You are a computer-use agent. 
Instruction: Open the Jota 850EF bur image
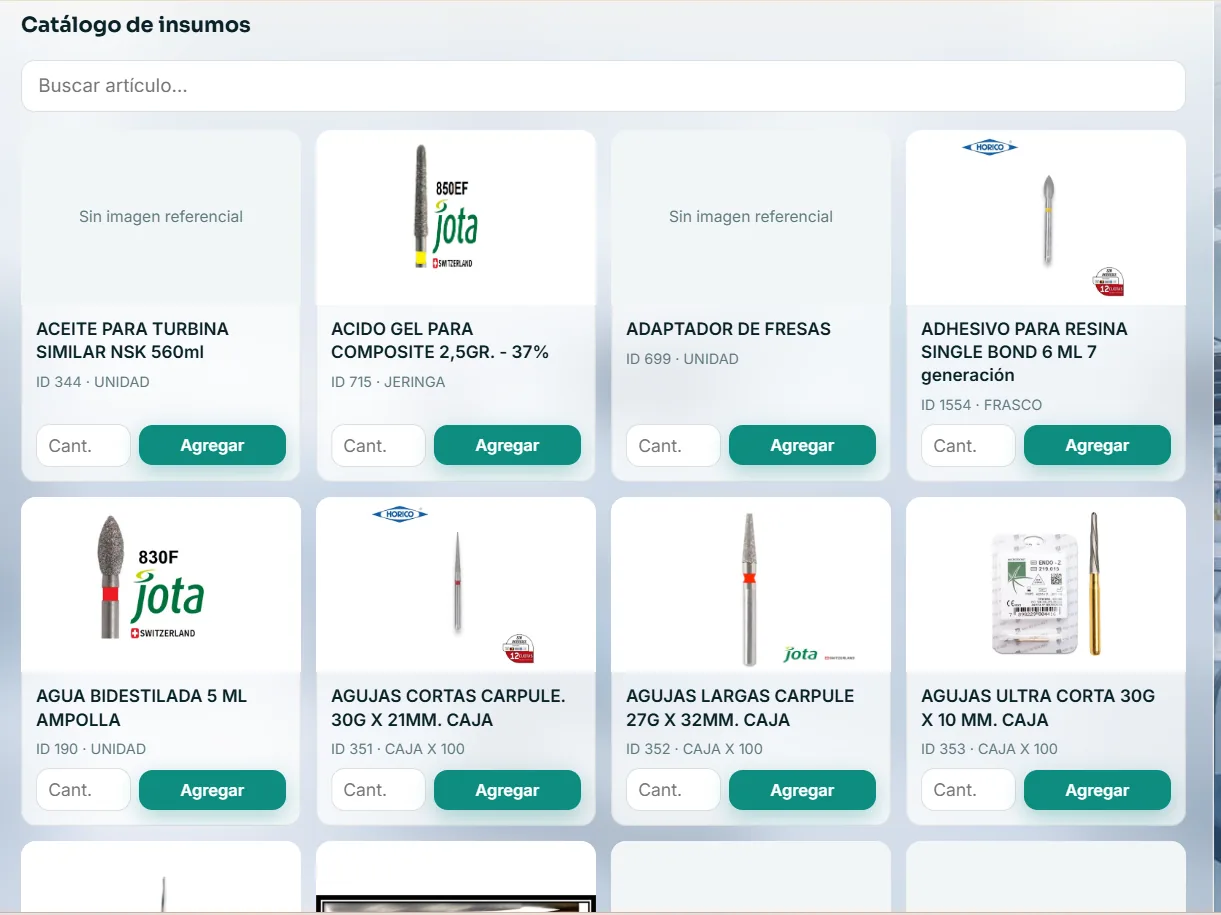coord(456,218)
